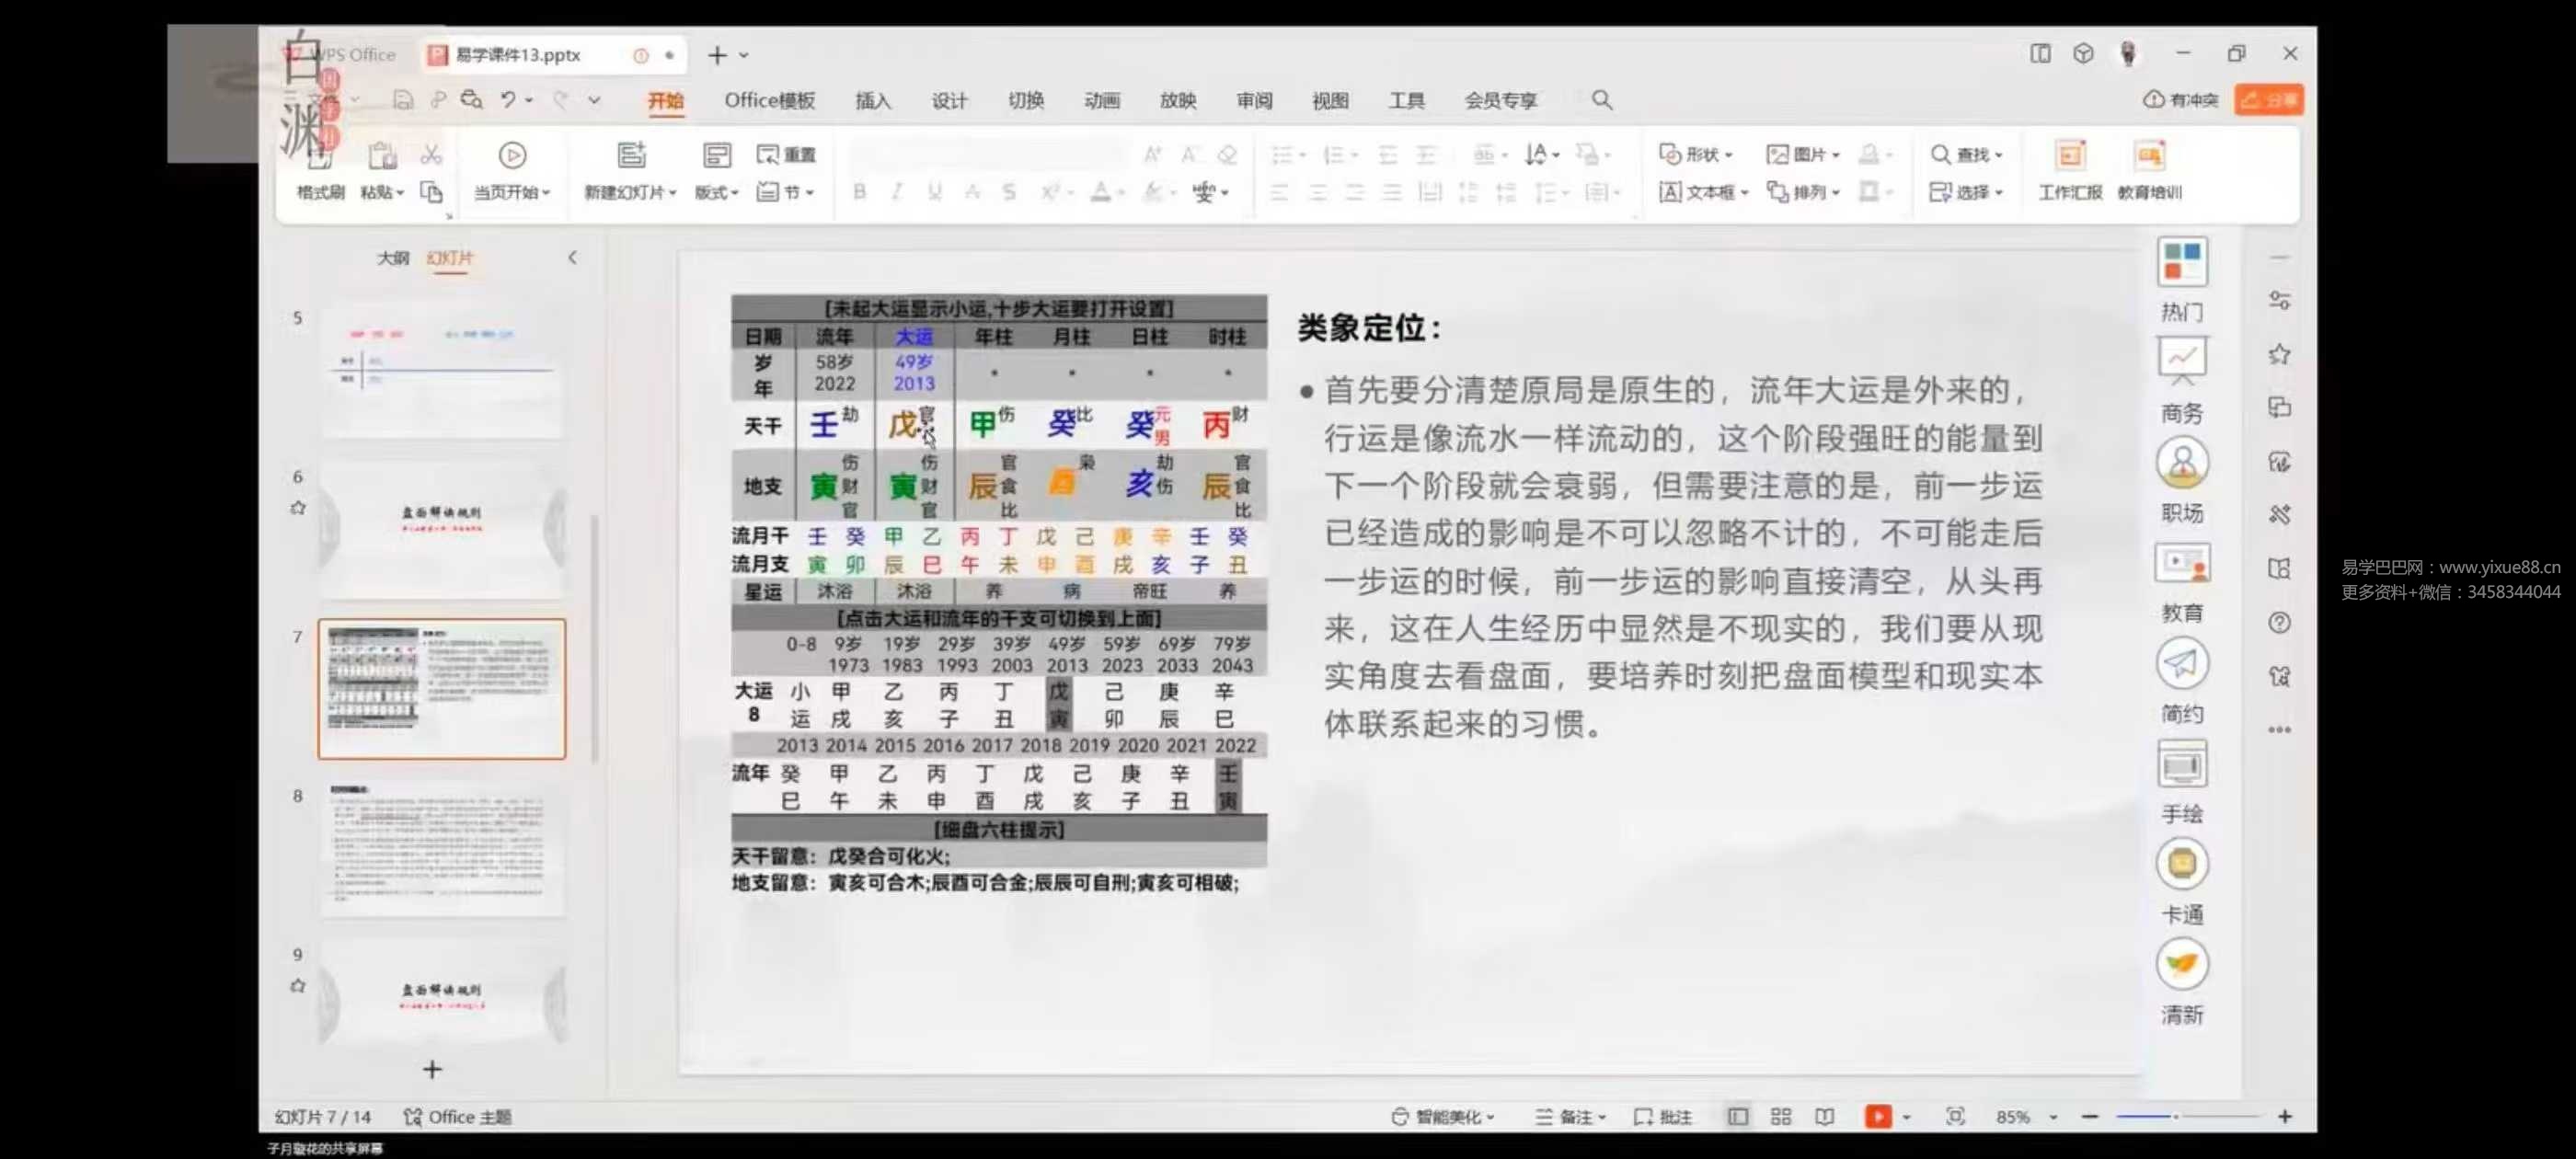Open the 版式 layout dropdown
Screen dimensions: 2576x1159
716,192
